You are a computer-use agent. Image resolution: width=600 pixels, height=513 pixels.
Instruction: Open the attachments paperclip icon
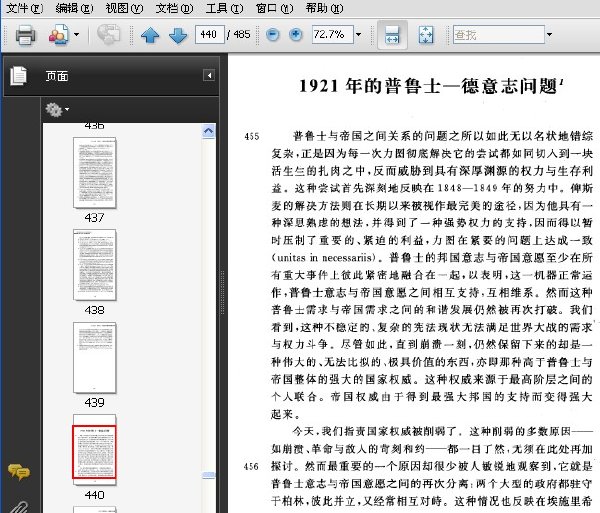(x=18, y=507)
